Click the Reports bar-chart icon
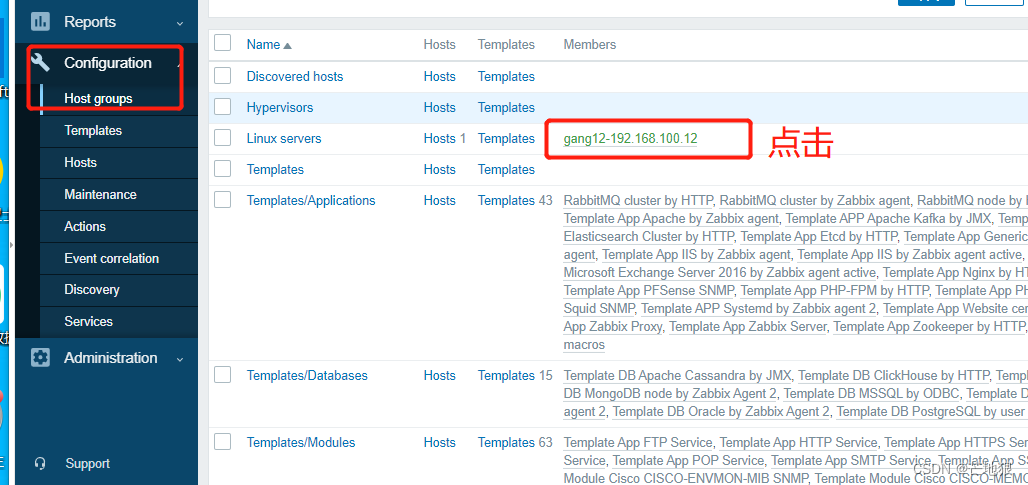 [41, 22]
